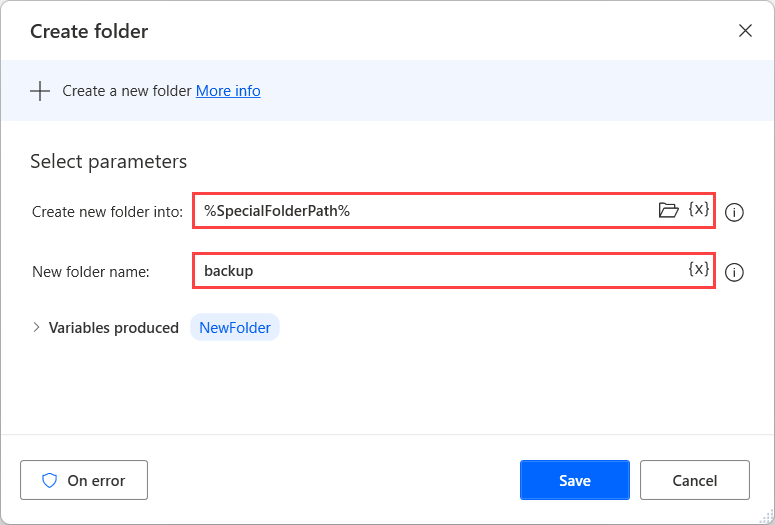Grab the dialog resize grip corner
This screenshot has width=775, height=525.
point(767,517)
